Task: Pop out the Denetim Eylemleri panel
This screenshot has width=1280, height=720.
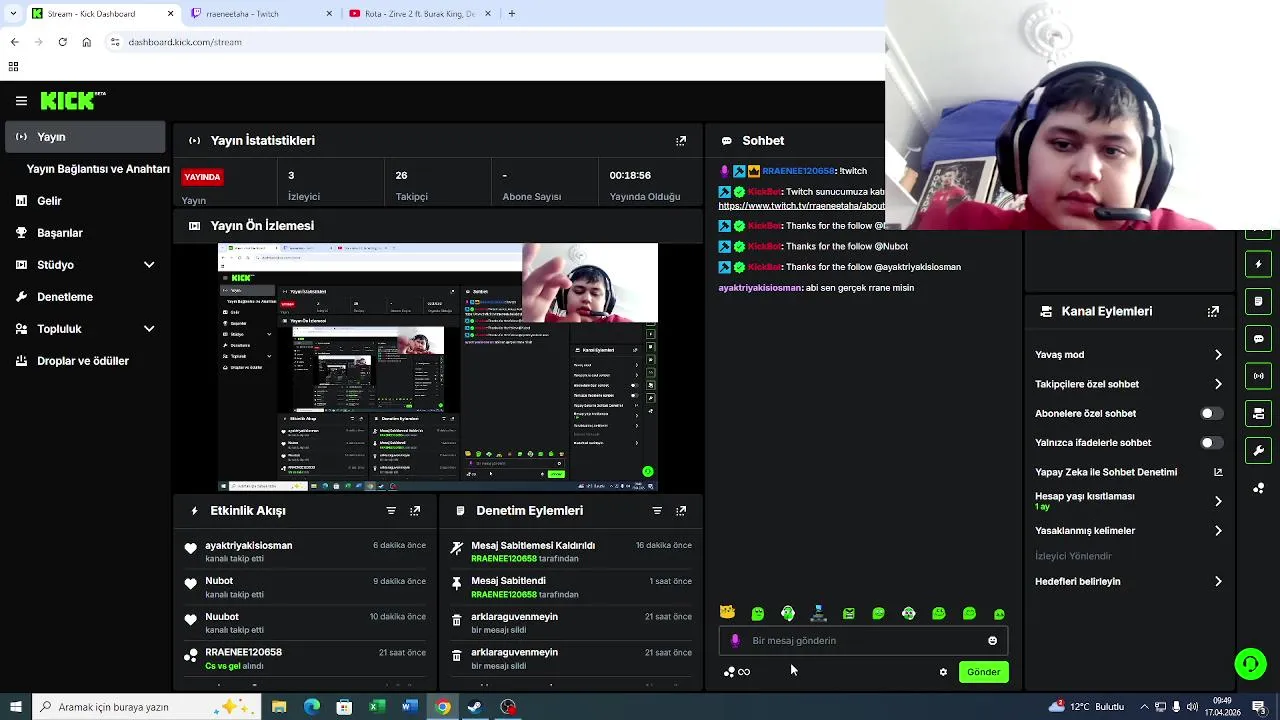Action: 681,511
